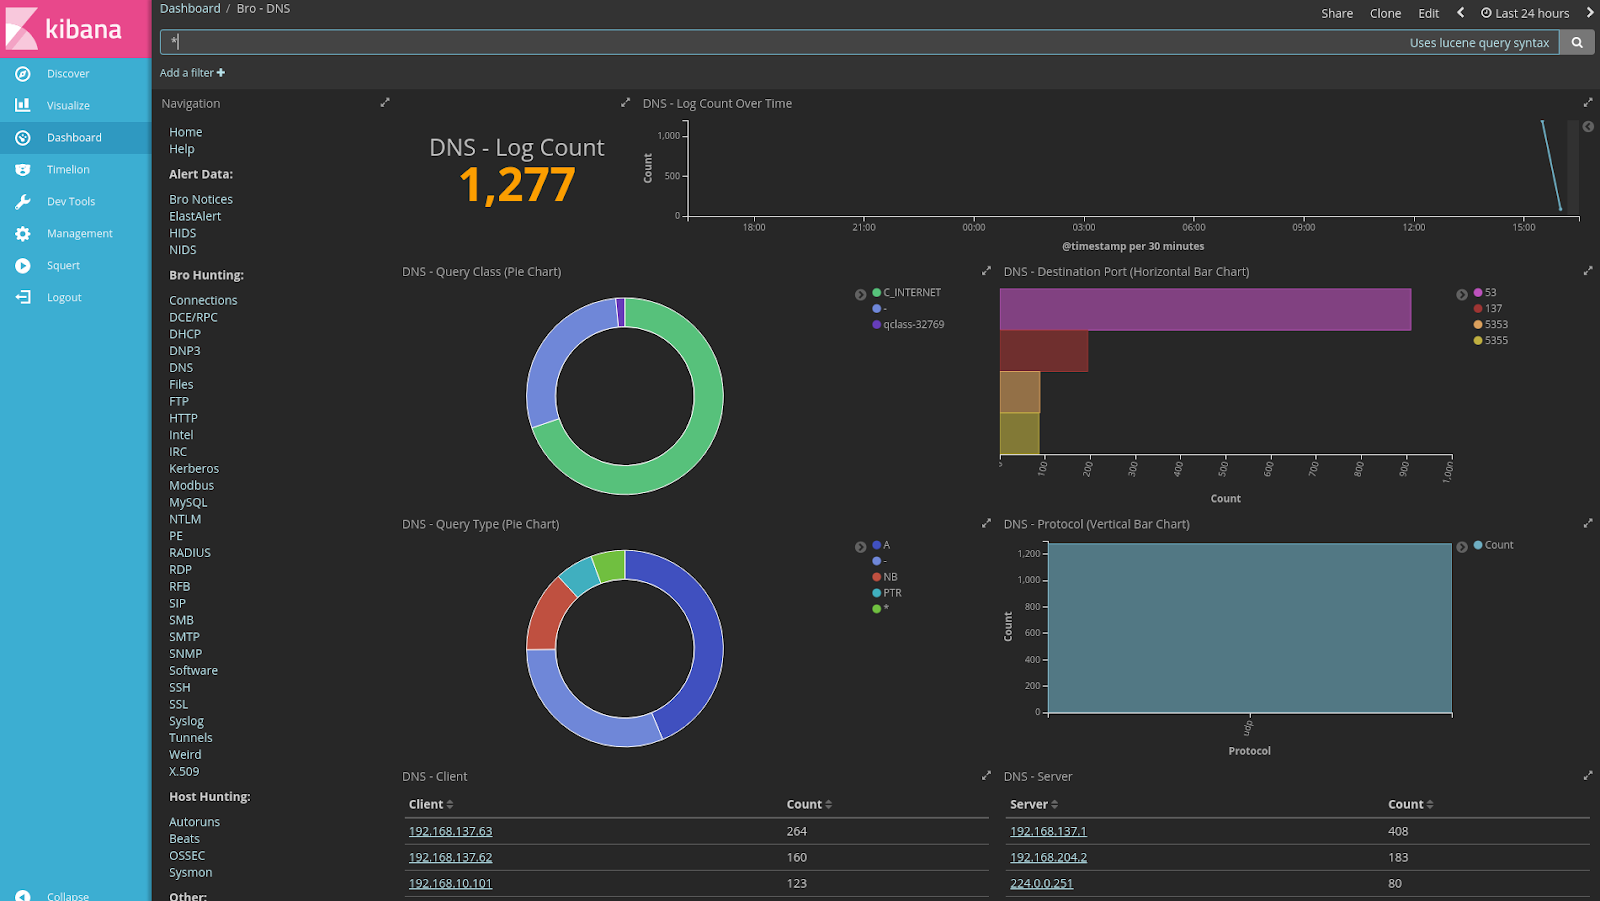
Task: Sort the Client column
Action: (x=431, y=805)
